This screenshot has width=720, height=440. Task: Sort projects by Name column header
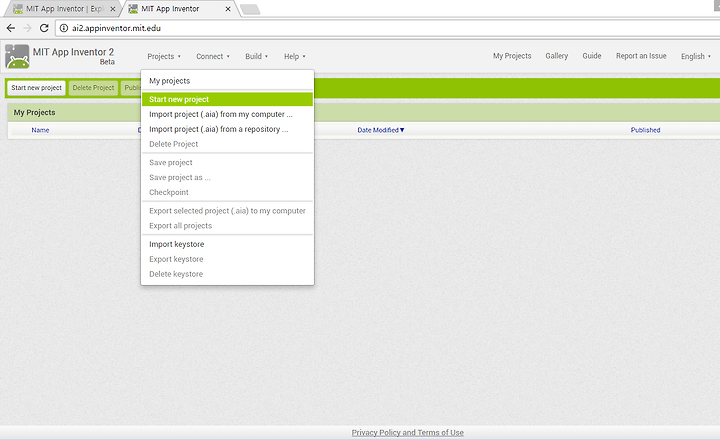tap(40, 130)
